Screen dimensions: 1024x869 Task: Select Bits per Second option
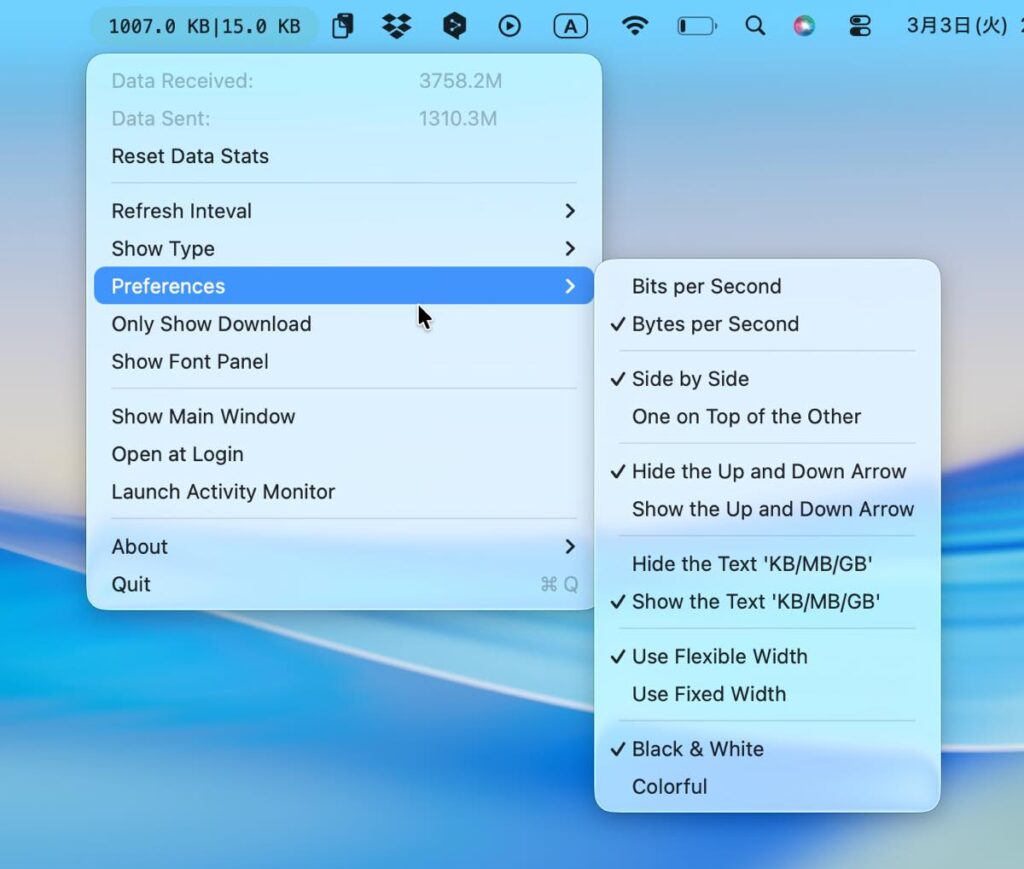tap(706, 286)
